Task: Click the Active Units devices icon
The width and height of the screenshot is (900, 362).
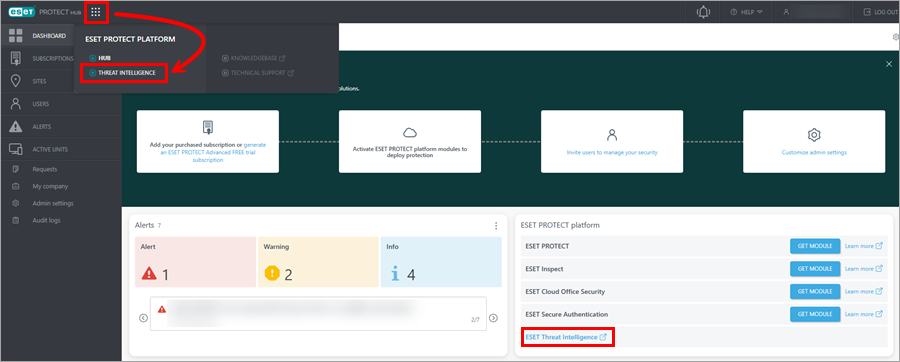Action: coord(16,150)
